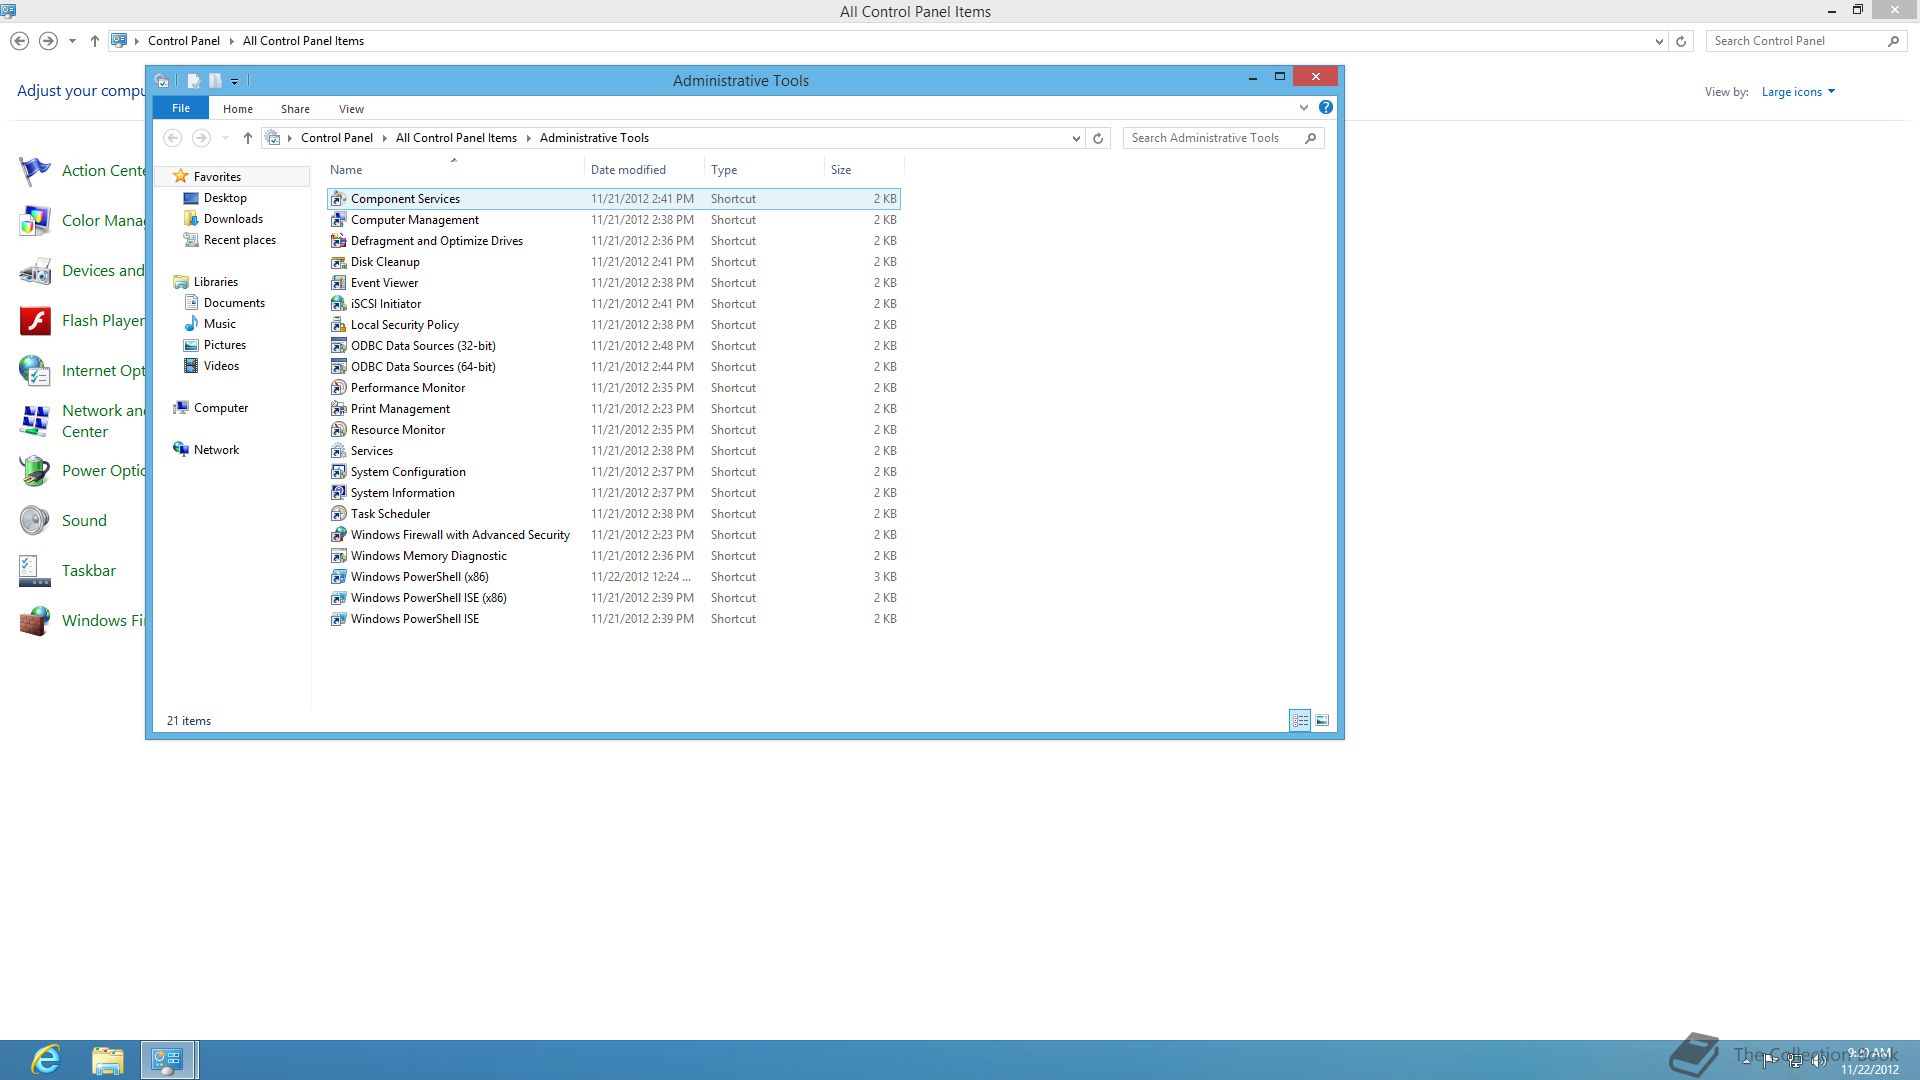This screenshot has height=1080, width=1920.
Task: Click the Windows Memory Diagnostic icon
Action: click(x=338, y=556)
